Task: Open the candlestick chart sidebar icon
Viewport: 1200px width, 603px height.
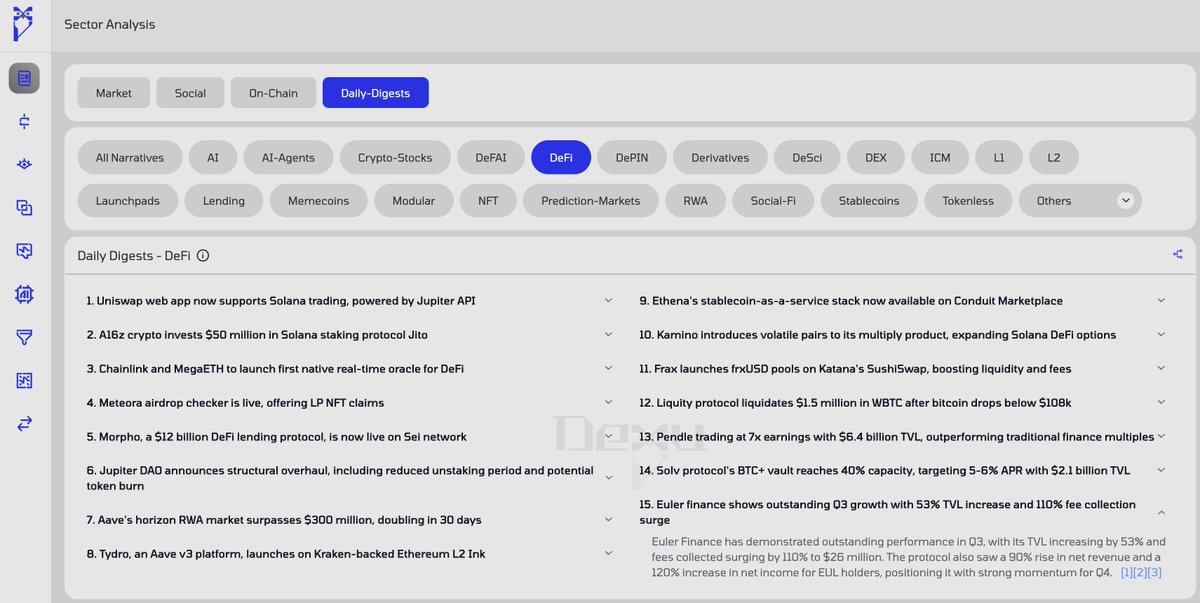Action: coord(24,121)
